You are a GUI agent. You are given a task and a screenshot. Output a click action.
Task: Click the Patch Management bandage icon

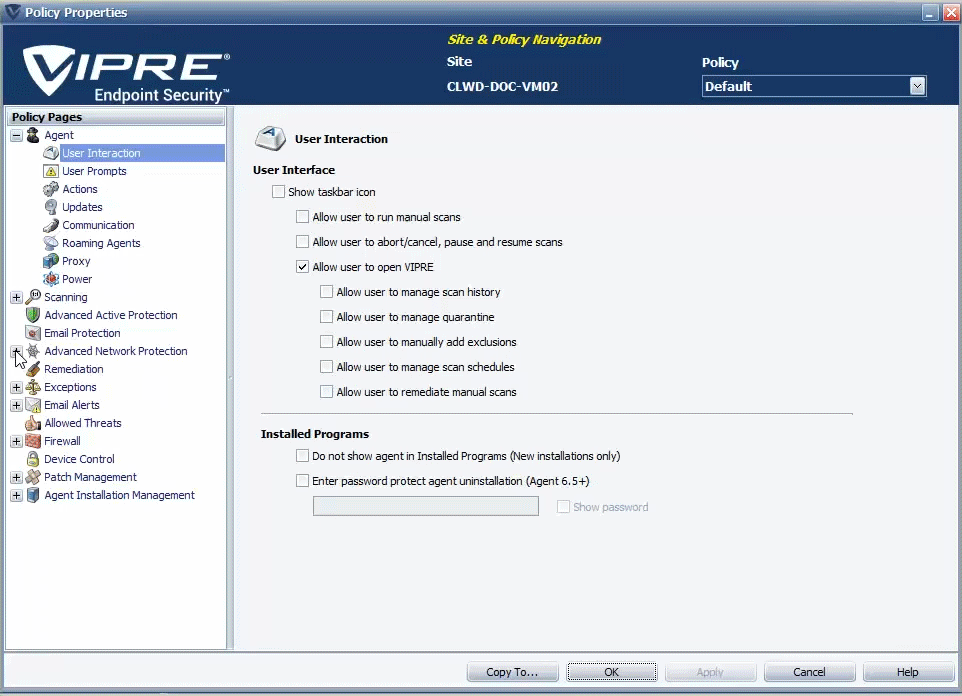click(x=33, y=477)
